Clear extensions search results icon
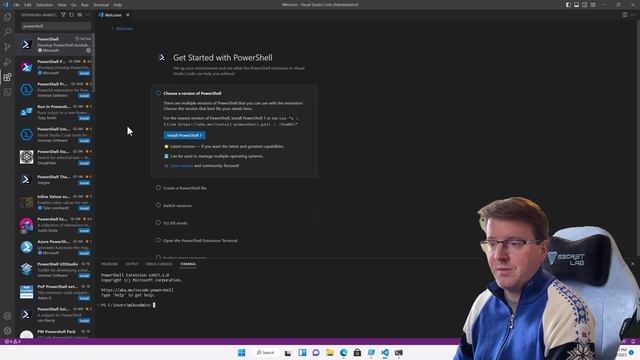The image size is (640, 360). pos(80,15)
